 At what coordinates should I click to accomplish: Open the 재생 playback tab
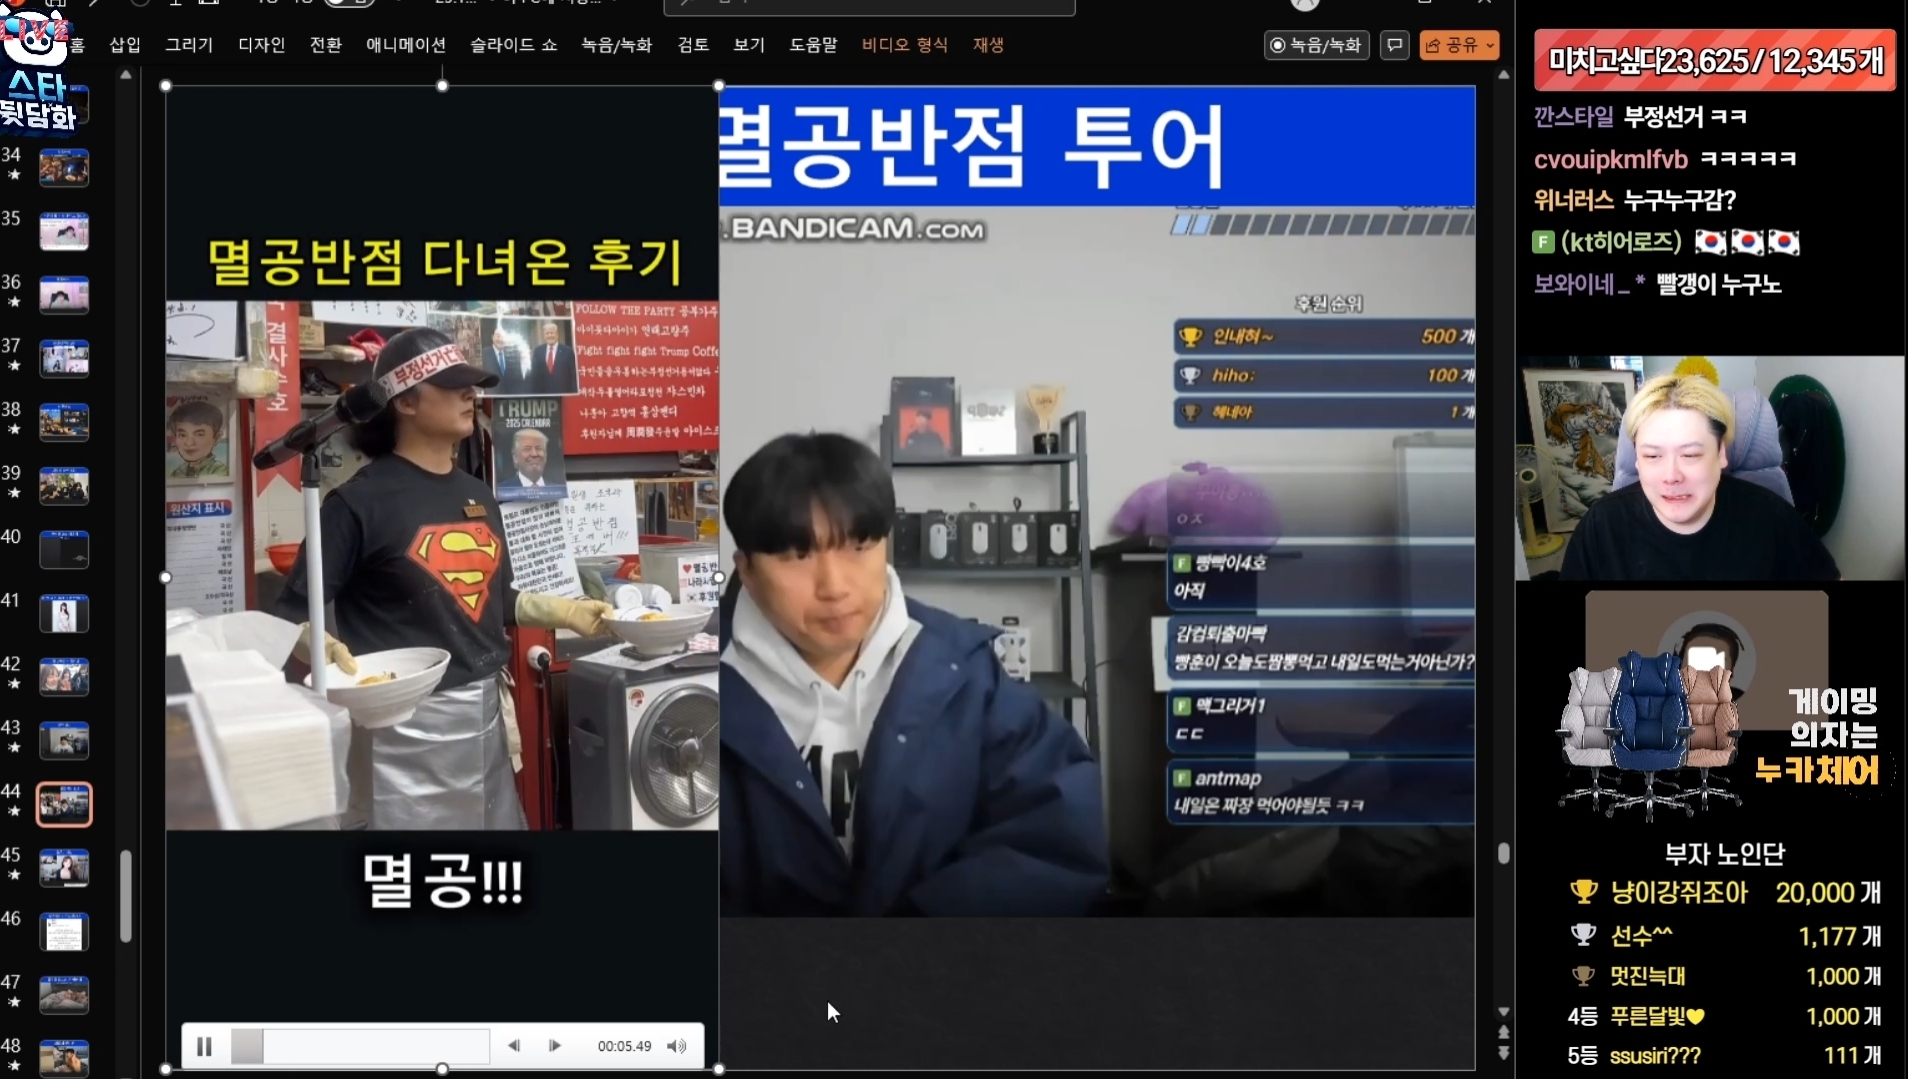click(x=988, y=45)
